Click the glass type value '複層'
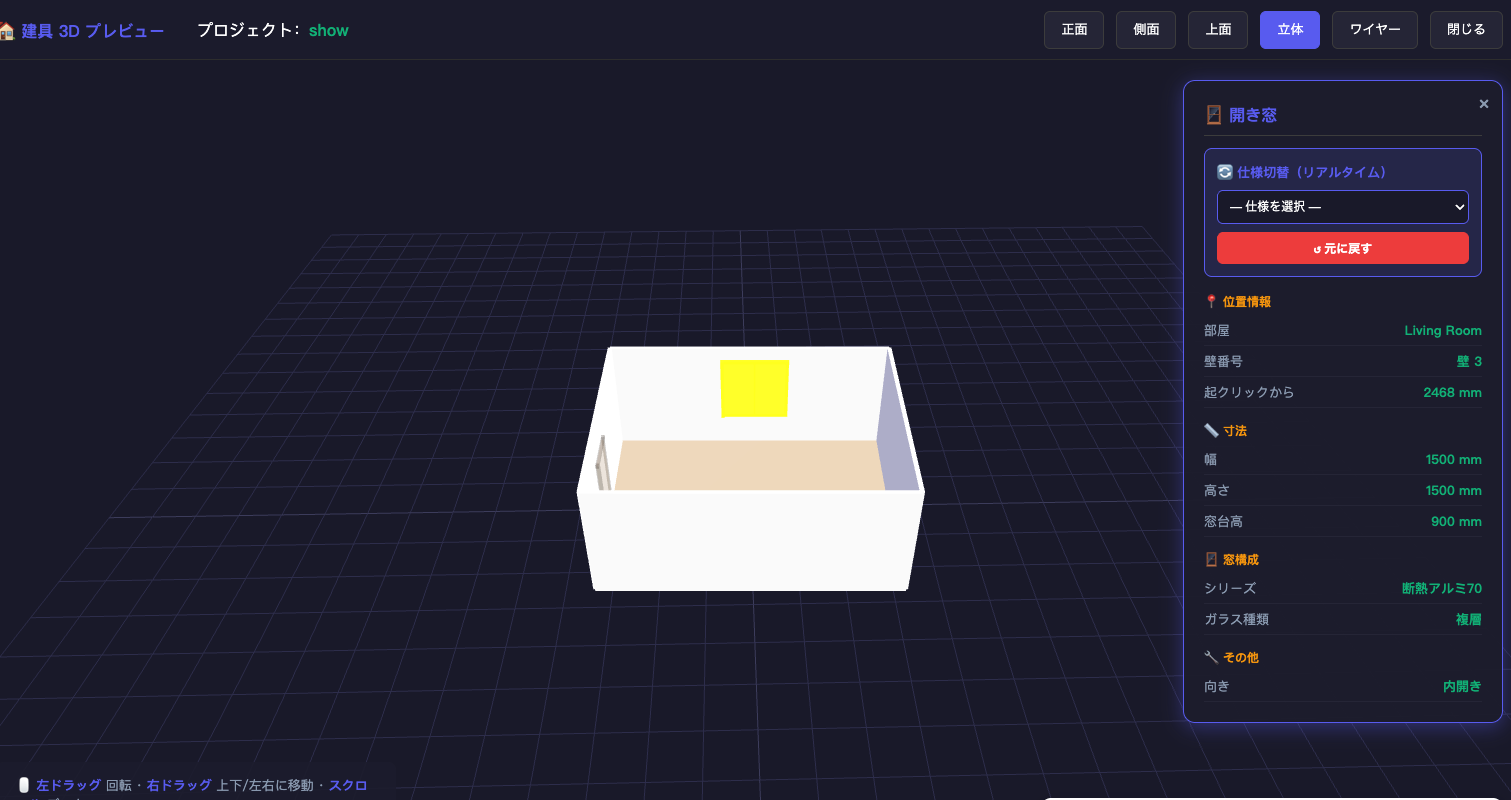Screen dimensions: 1511x800 (1469, 620)
